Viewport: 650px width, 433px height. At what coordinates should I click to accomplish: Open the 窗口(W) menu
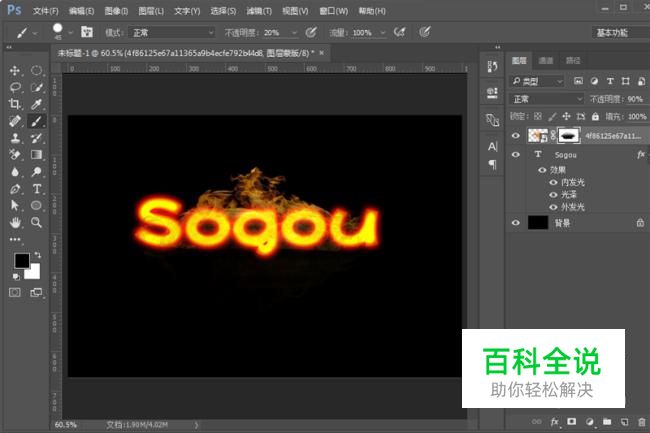[333, 11]
